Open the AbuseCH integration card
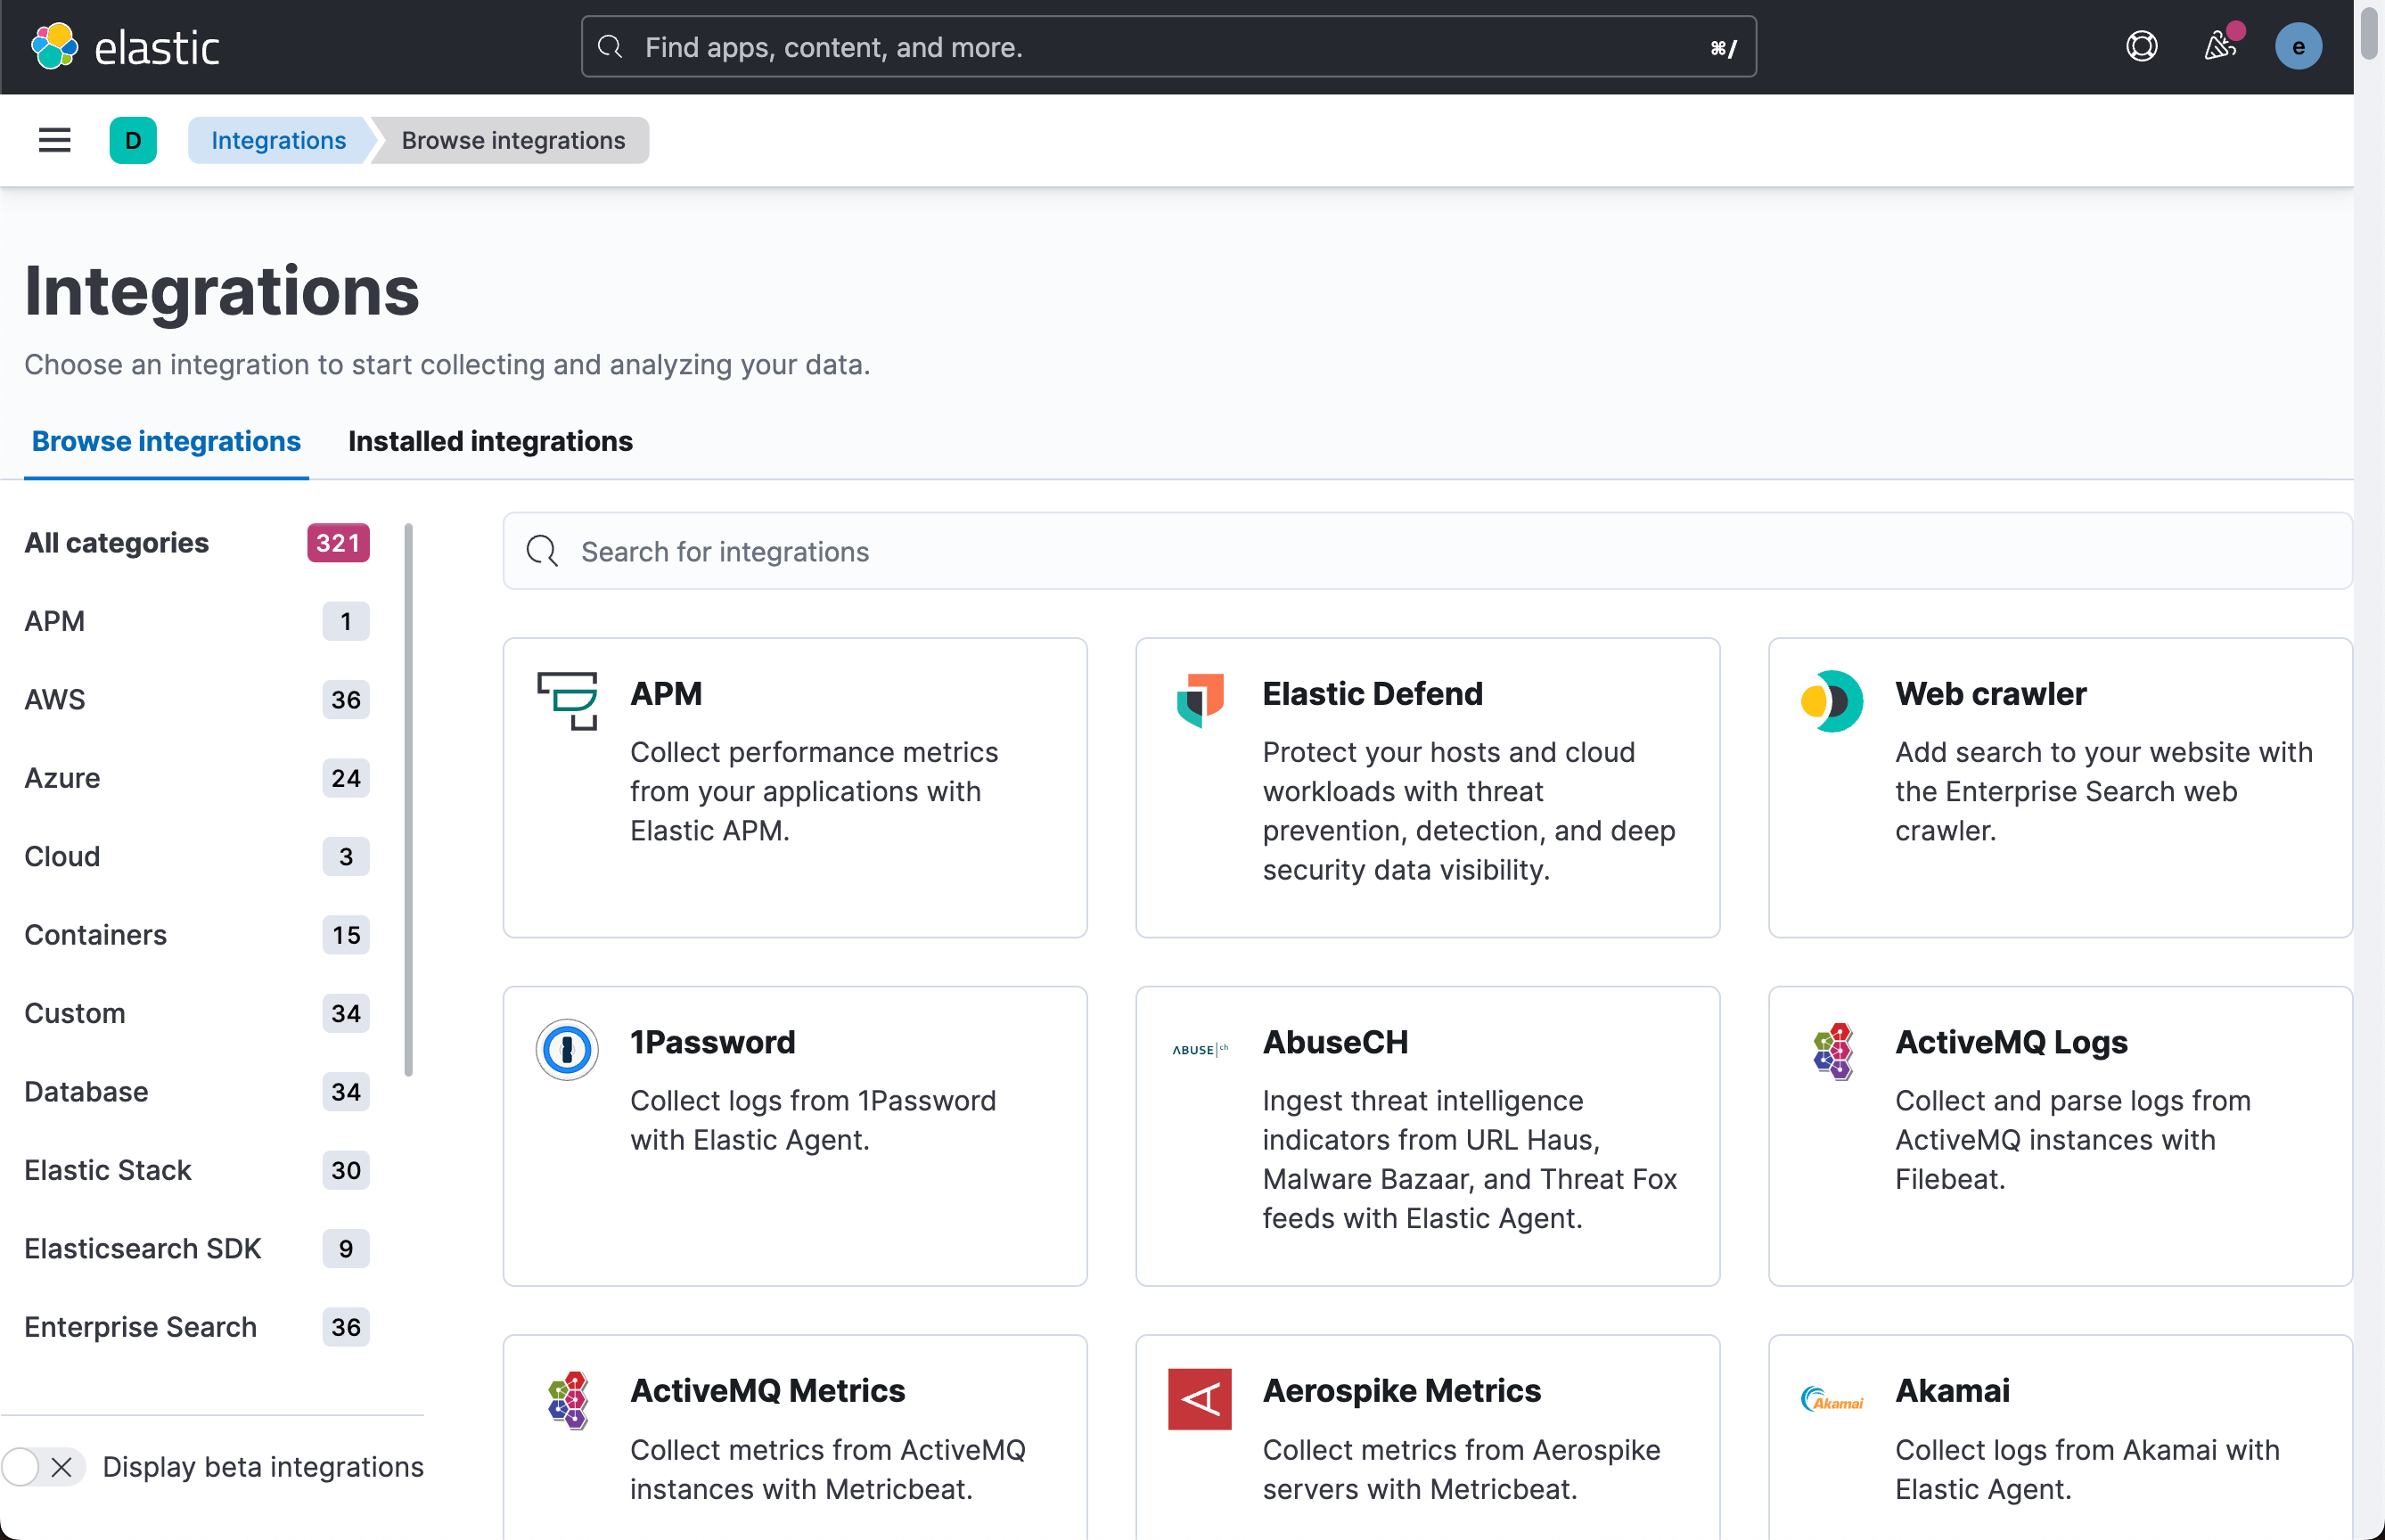 click(1427, 1135)
